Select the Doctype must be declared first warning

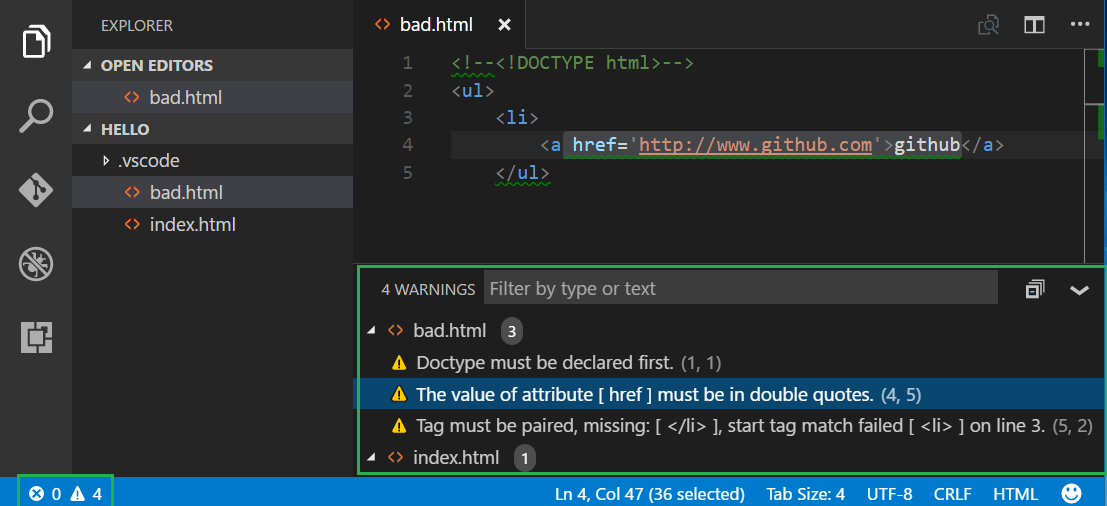pyautogui.click(x=729, y=363)
